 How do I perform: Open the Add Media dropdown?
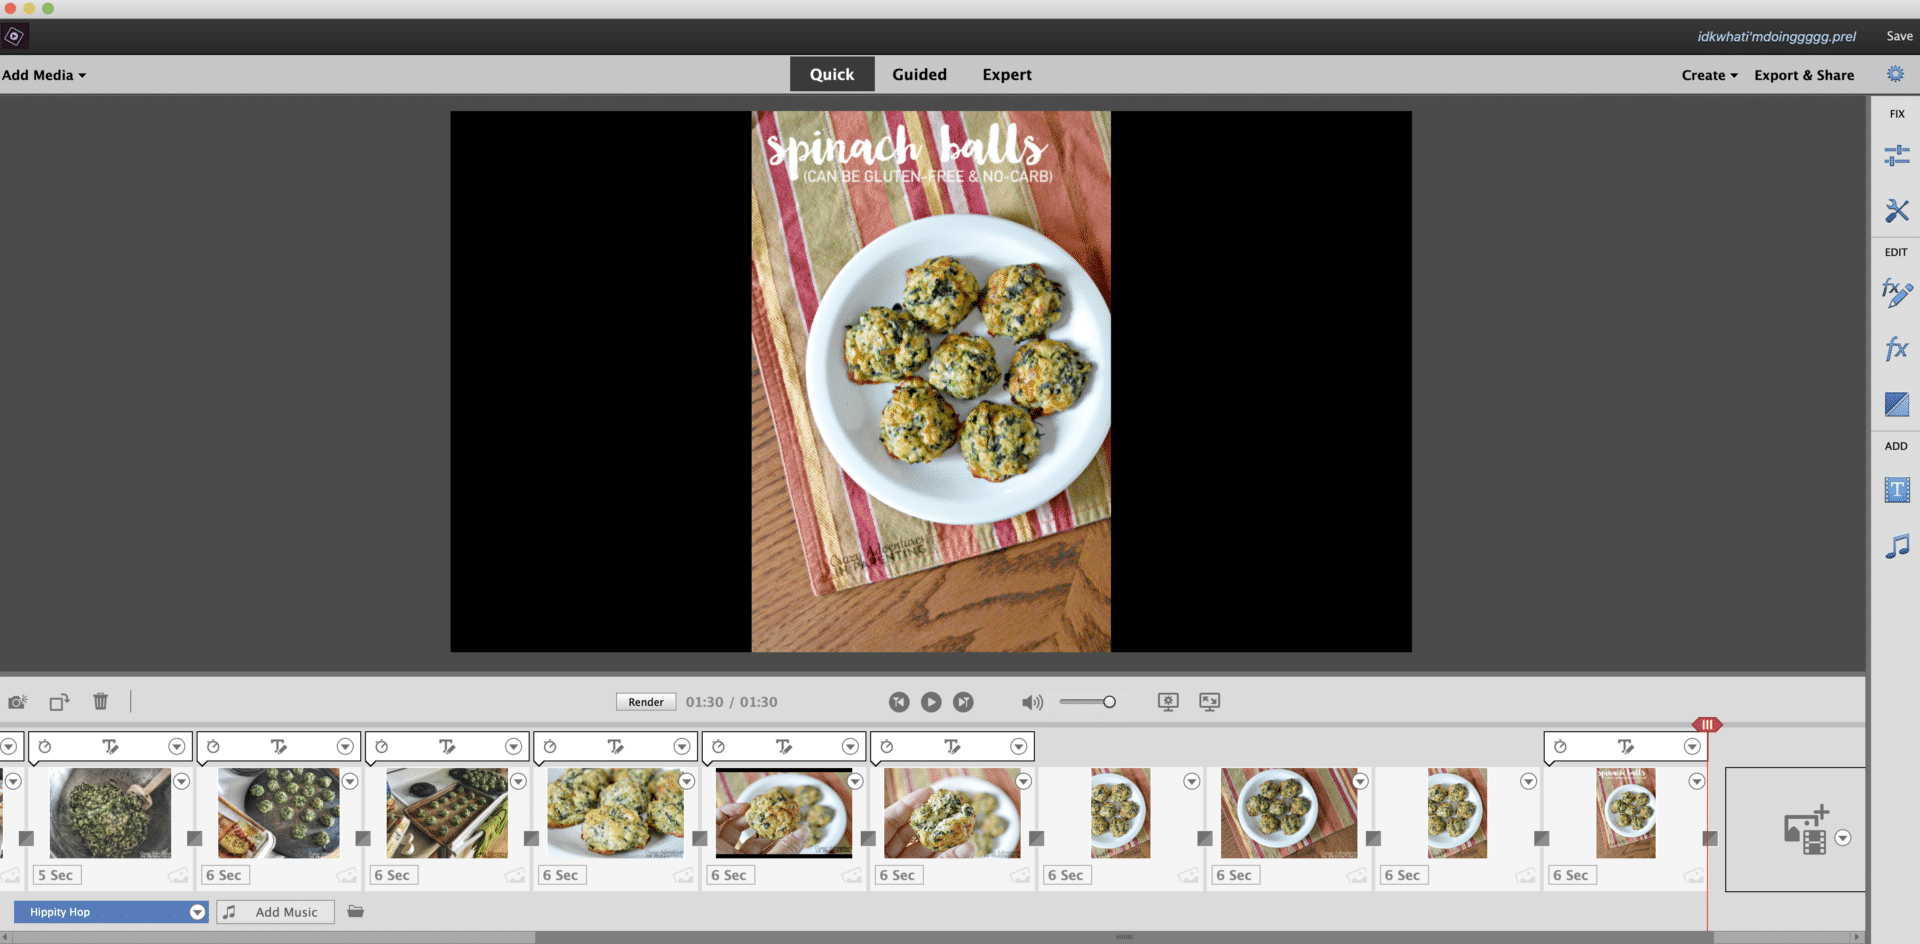[x=44, y=75]
